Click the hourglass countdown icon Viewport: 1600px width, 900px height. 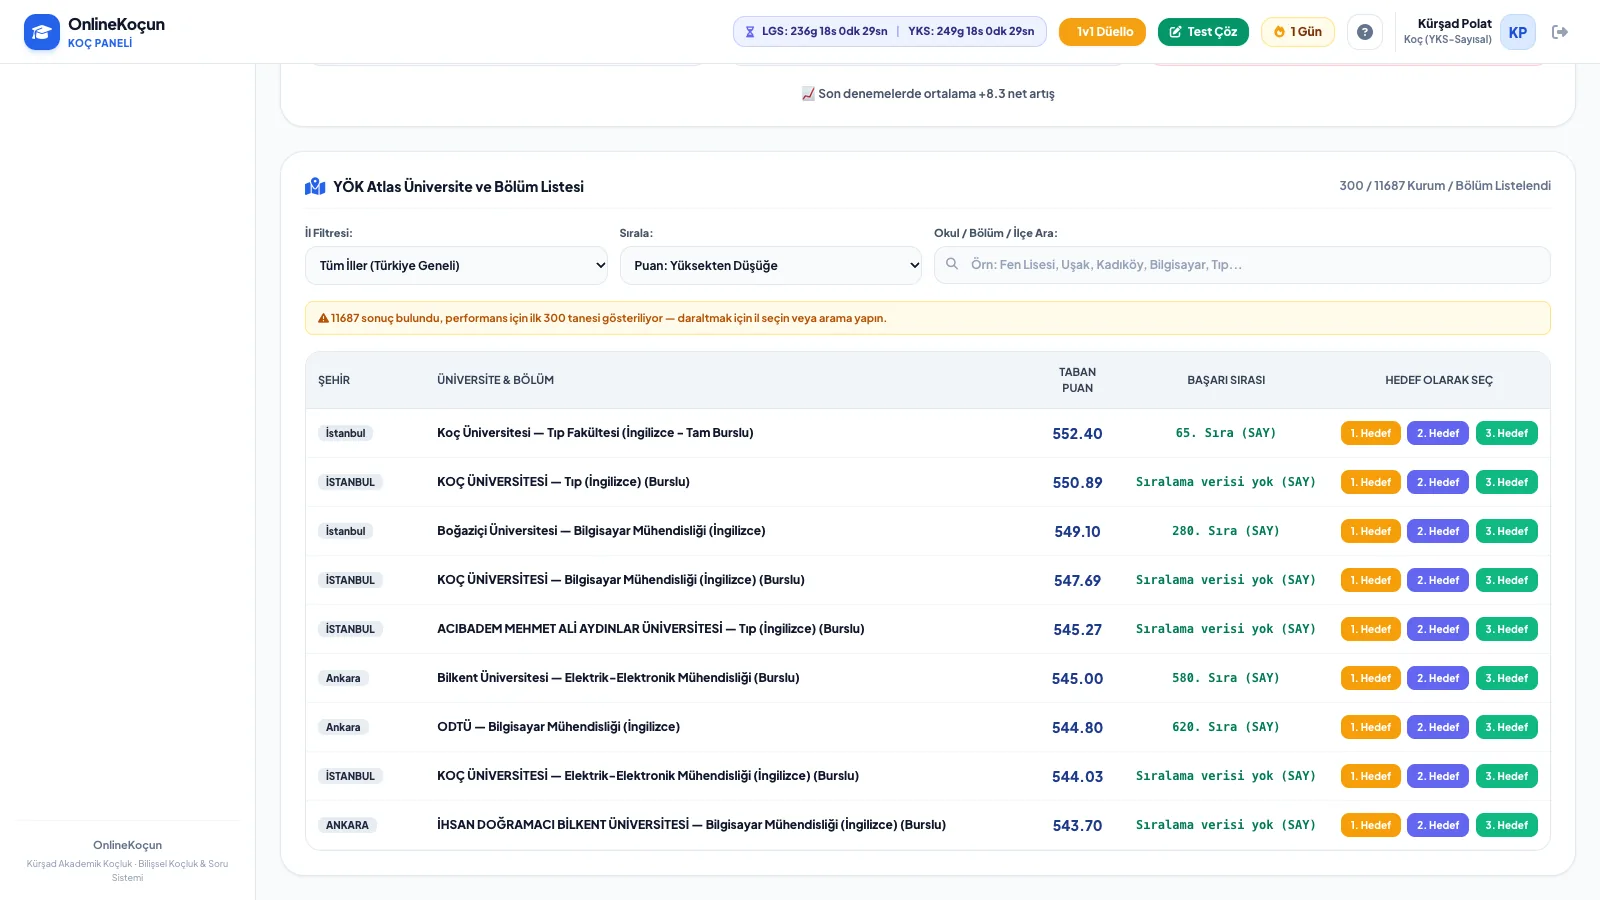pos(750,32)
